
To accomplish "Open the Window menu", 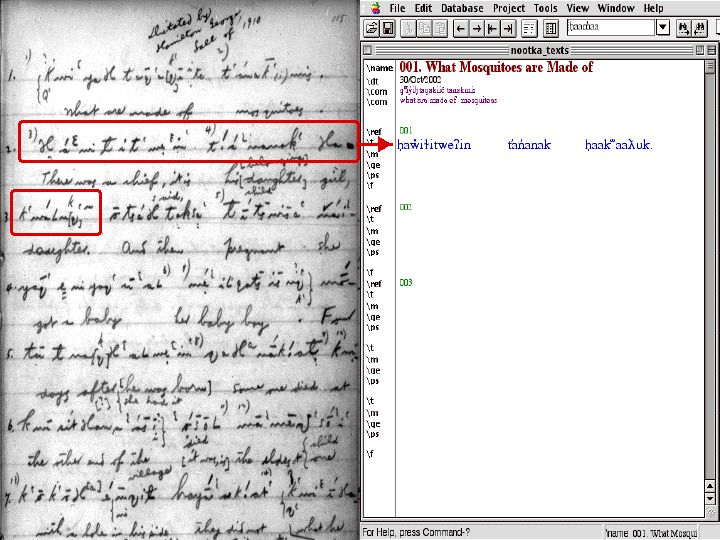I will (x=616, y=8).
